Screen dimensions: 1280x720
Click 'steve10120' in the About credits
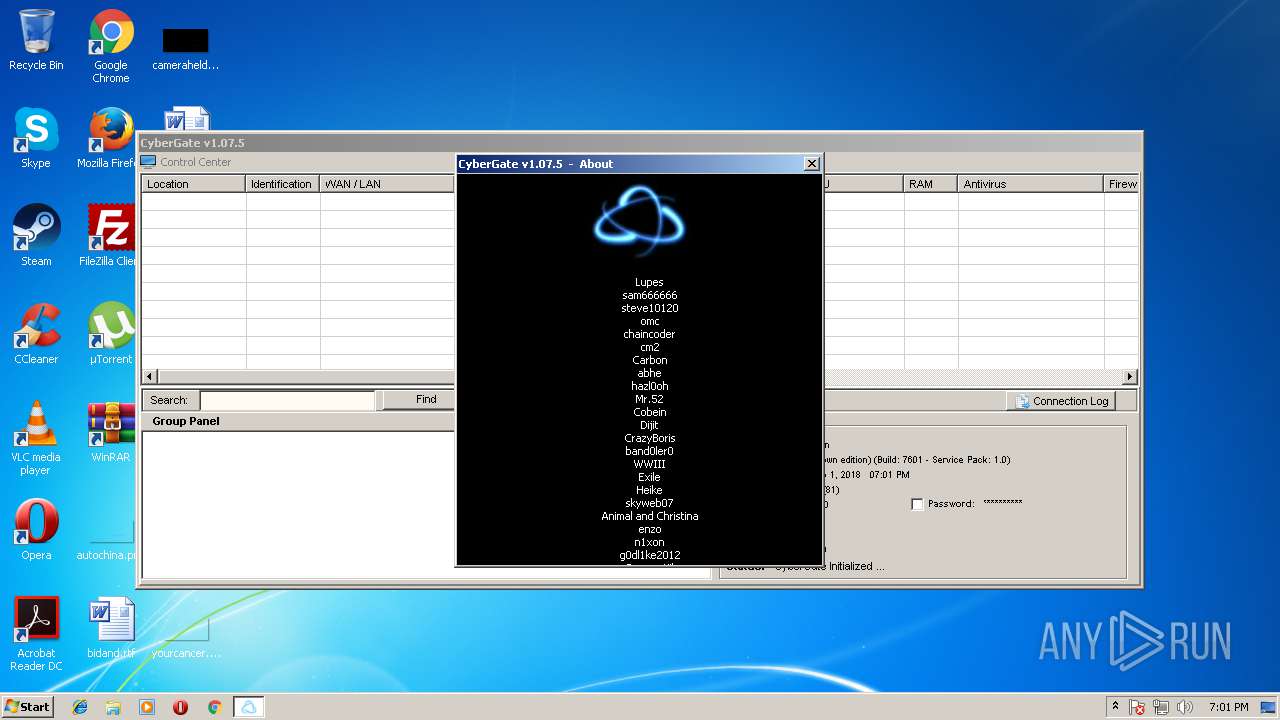(649, 308)
